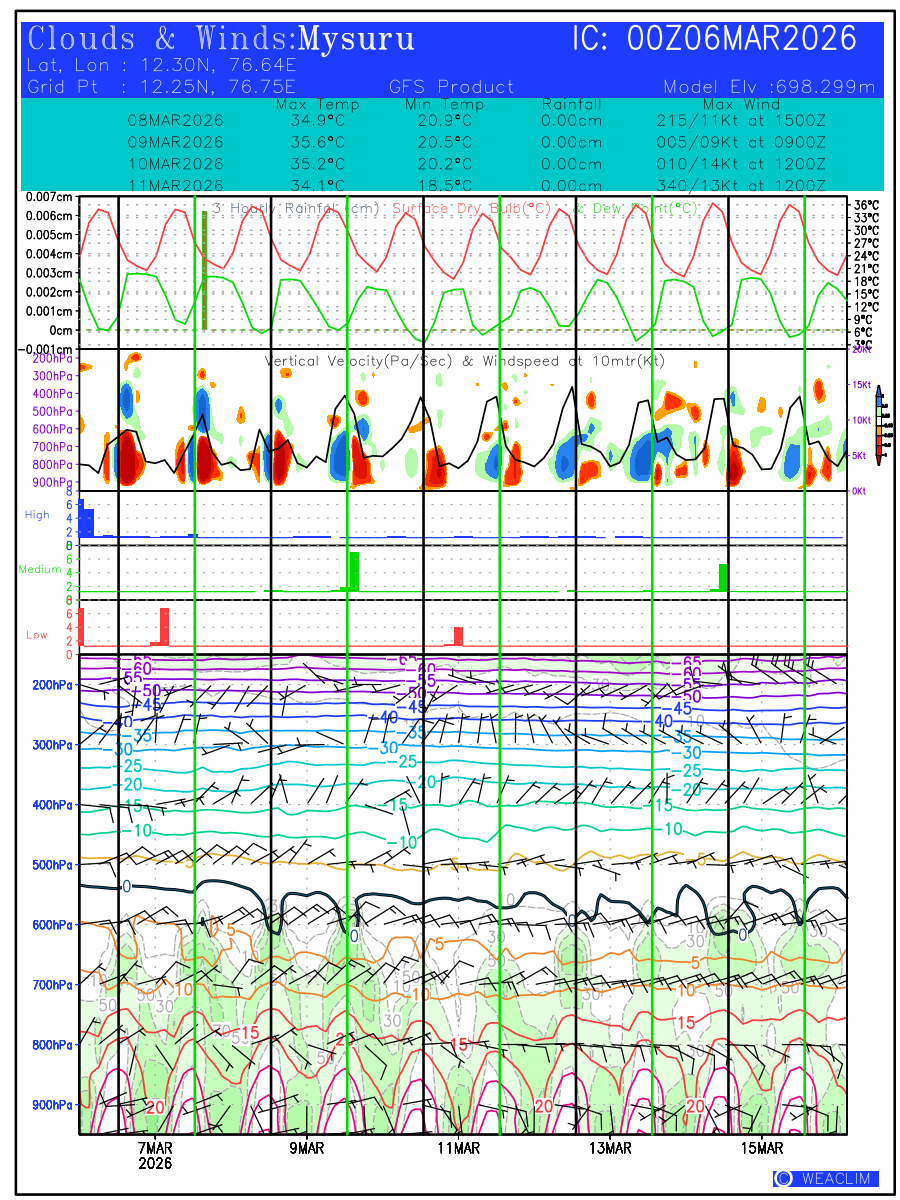Click the Model Elv :698.299m text
Screen dimensions: 900x1200
pyautogui.click(x=769, y=87)
